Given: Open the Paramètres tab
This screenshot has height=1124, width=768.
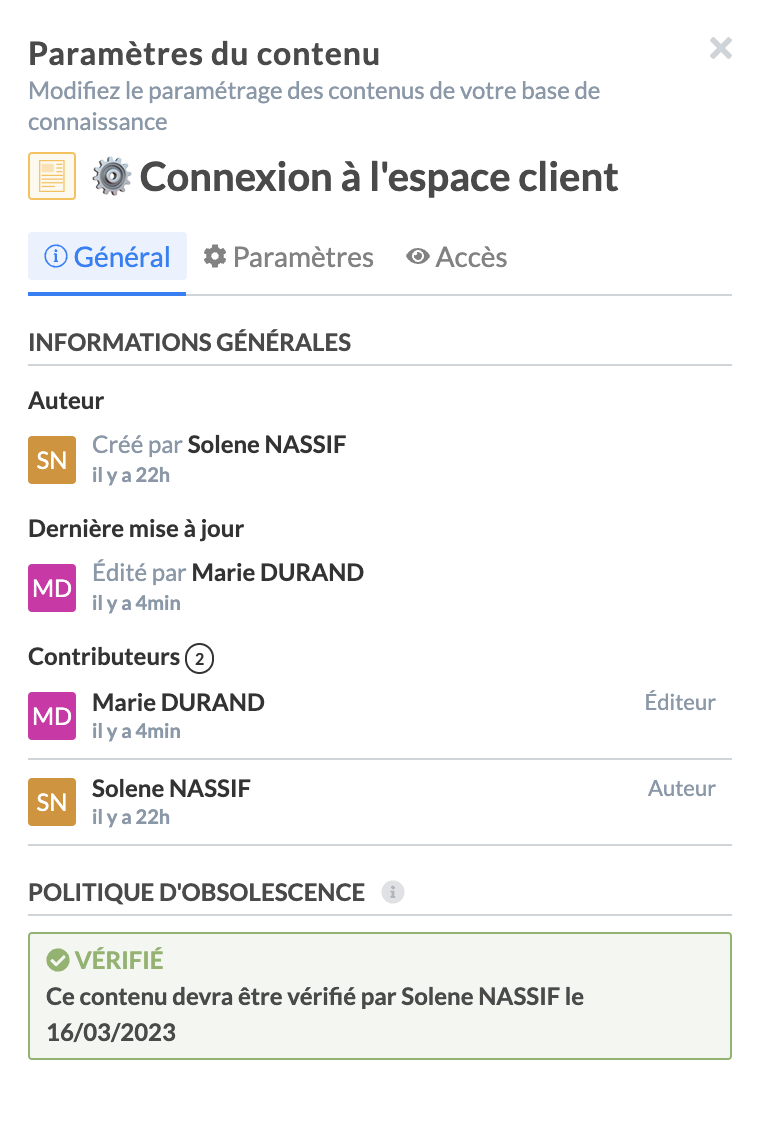Looking at the screenshot, I should click(288, 258).
